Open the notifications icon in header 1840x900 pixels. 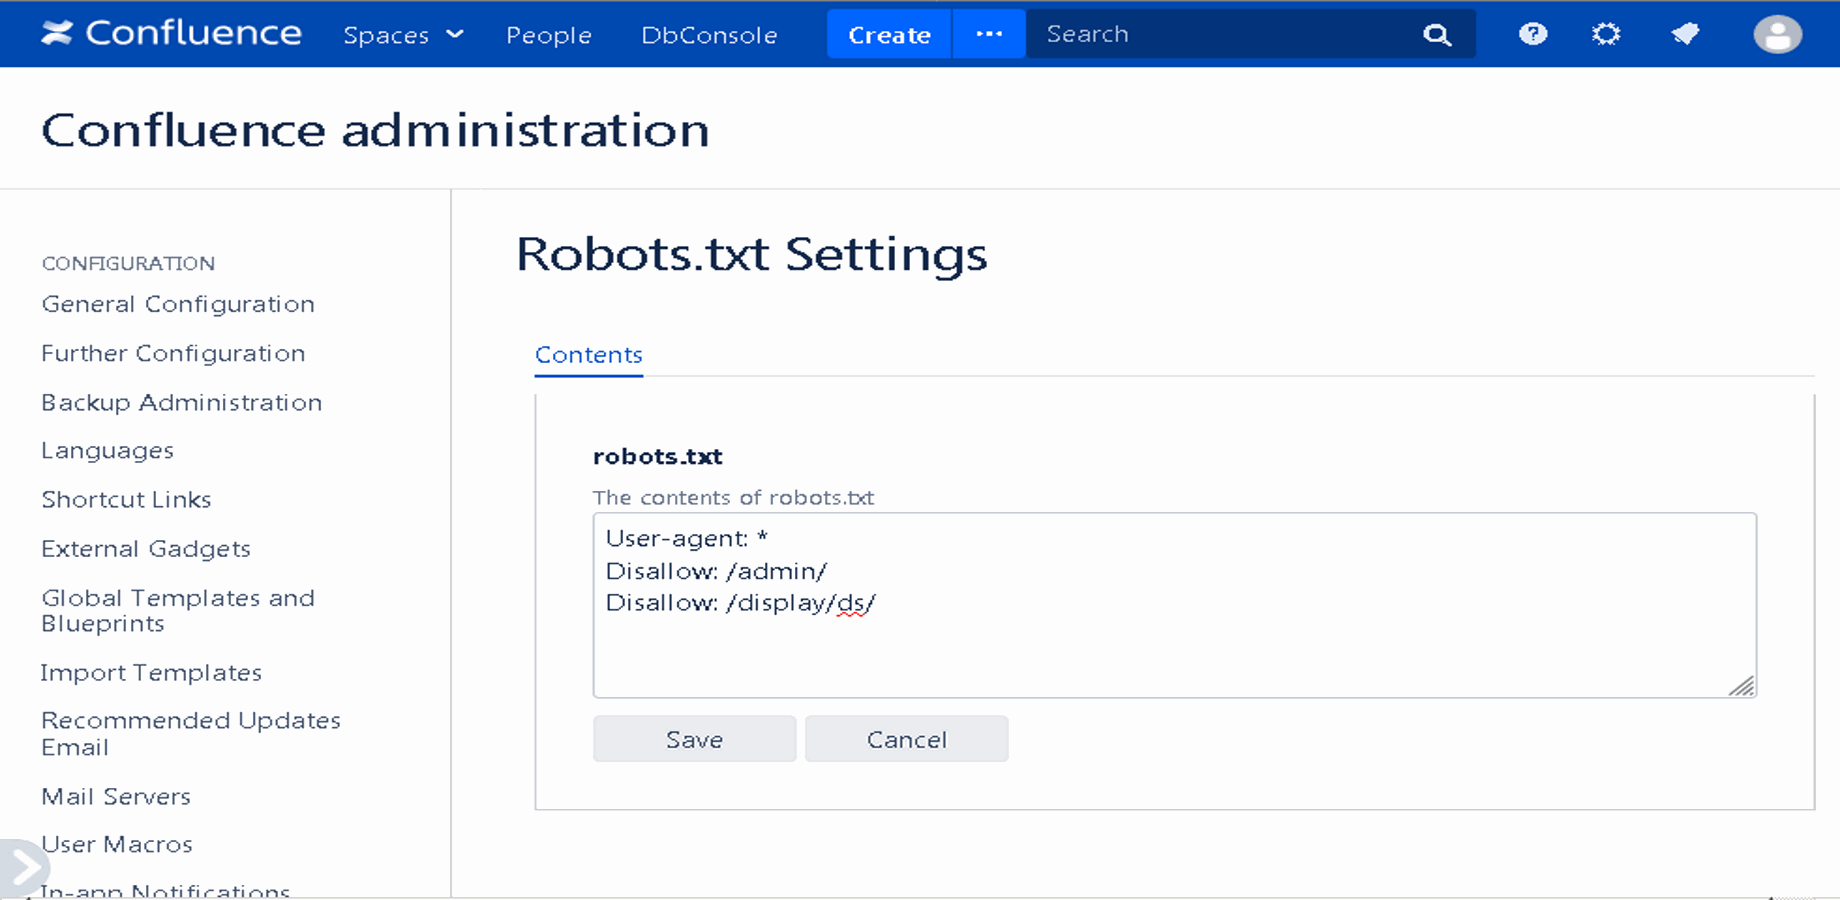point(1685,34)
